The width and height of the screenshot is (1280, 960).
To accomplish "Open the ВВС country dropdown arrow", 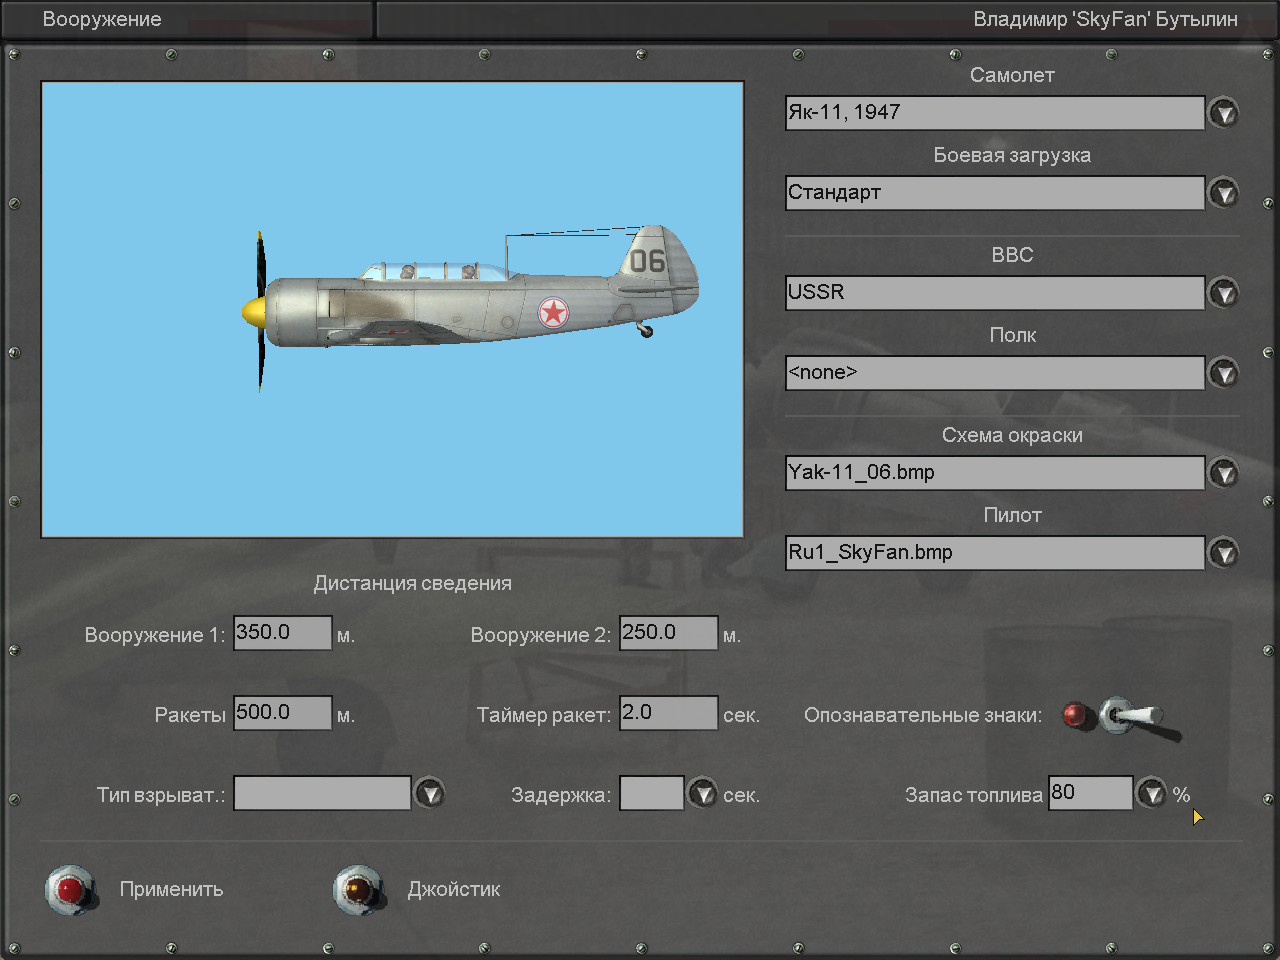I will (x=1223, y=293).
